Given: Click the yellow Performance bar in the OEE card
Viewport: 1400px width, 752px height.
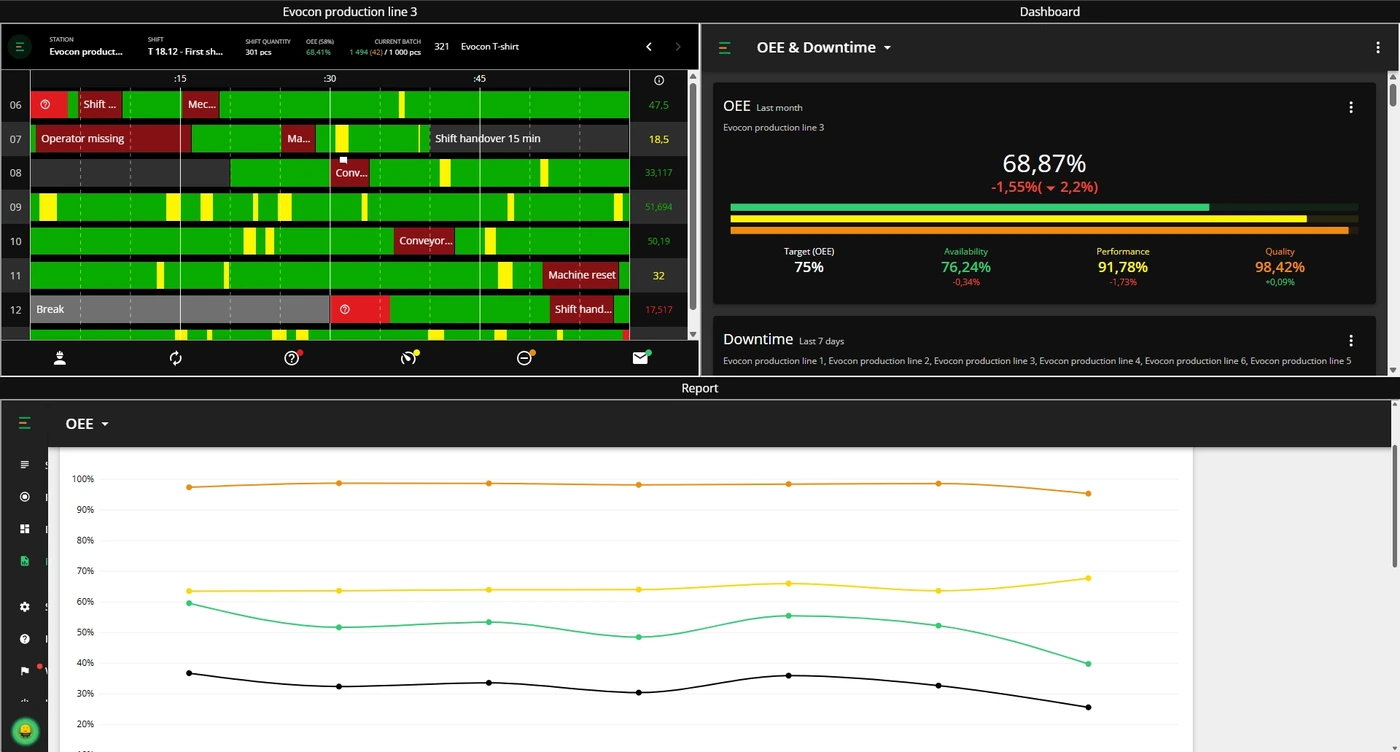Looking at the screenshot, I should coord(1019,219).
